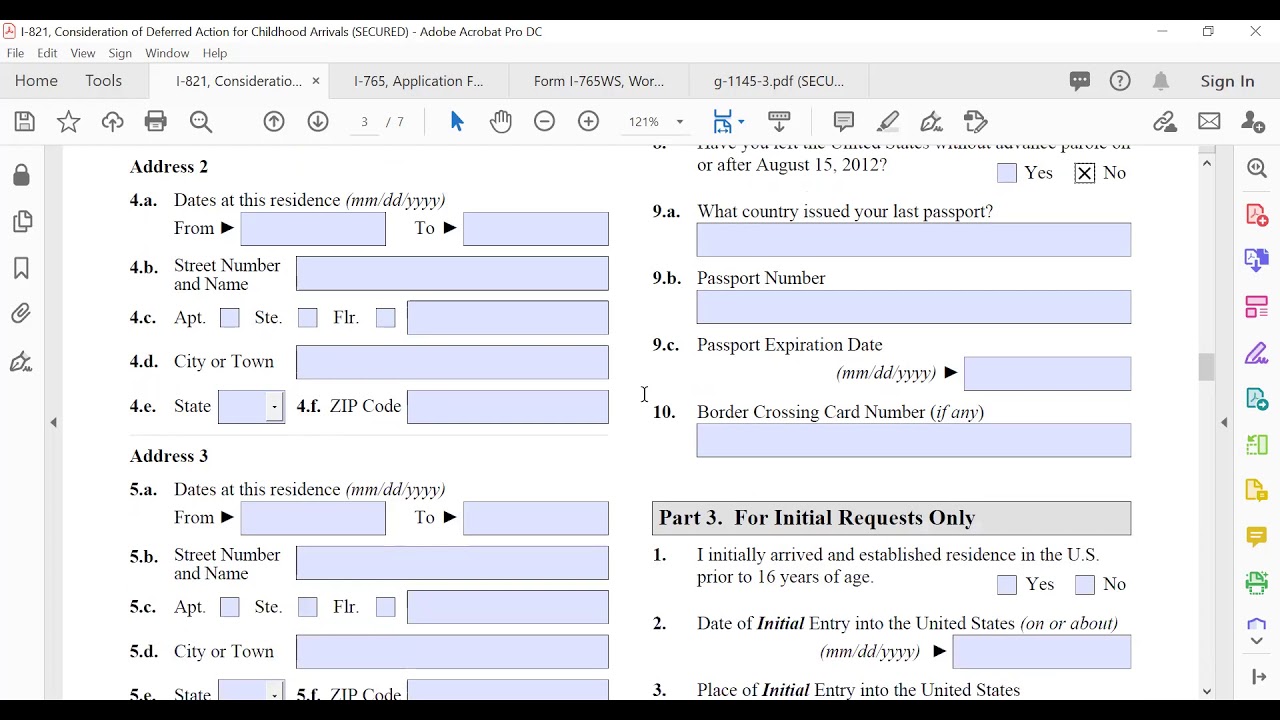This screenshot has height=720, width=1280.
Task: Open the yellow Comment tool in the right panel
Action: coord(1257,537)
